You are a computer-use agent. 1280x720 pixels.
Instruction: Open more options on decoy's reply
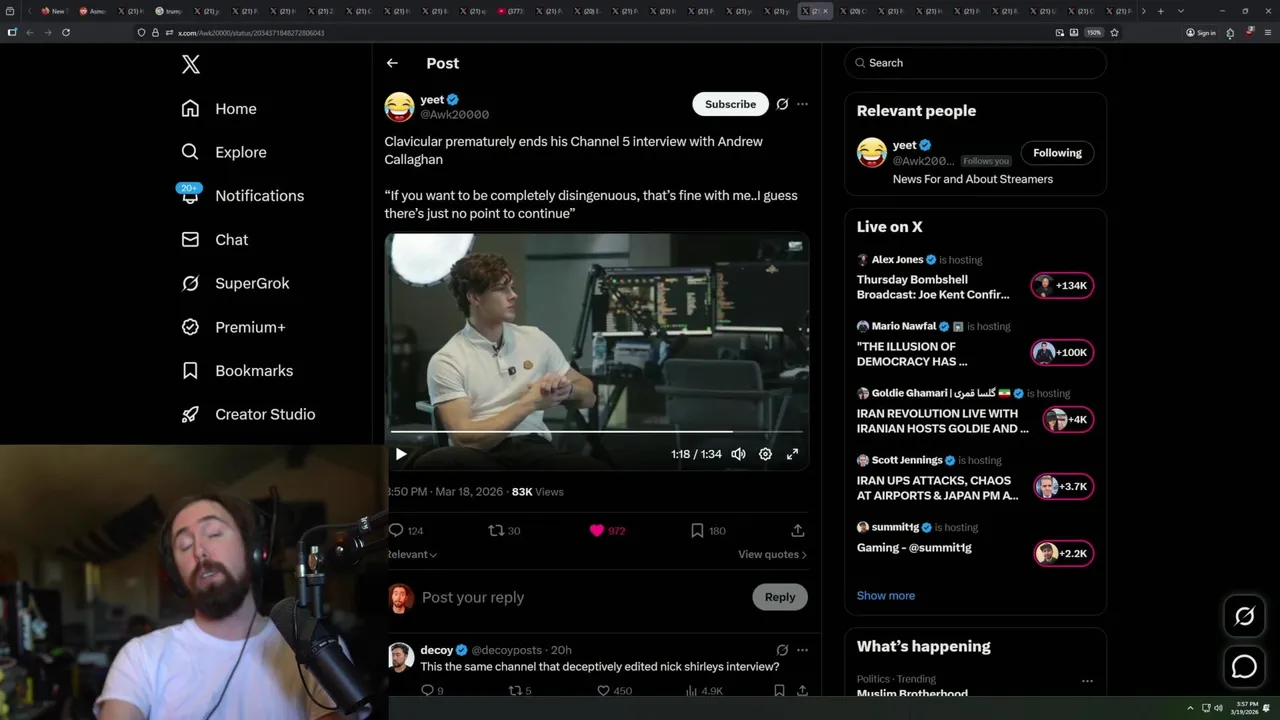coord(802,650)
